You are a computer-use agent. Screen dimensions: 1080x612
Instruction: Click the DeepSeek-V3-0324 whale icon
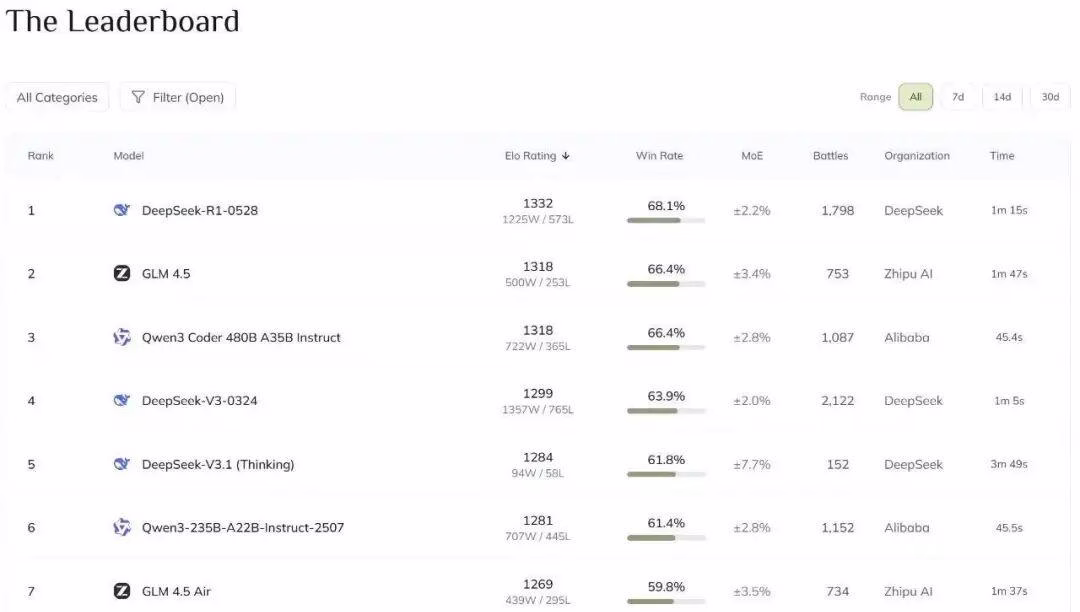(122, 400)
